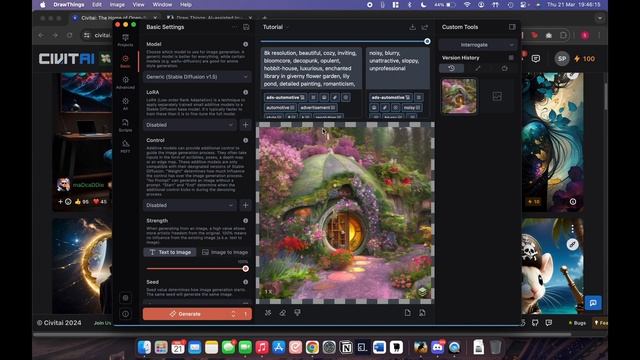Click the info icon next to Strength
640x360 pixels.
tap(246, 220)
